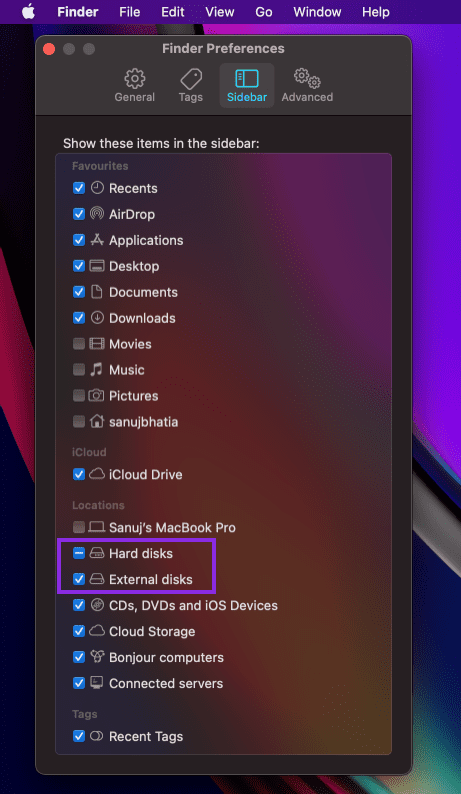Click the Recent Tags icon
461x794 pixels.
(x=97, y=736)
